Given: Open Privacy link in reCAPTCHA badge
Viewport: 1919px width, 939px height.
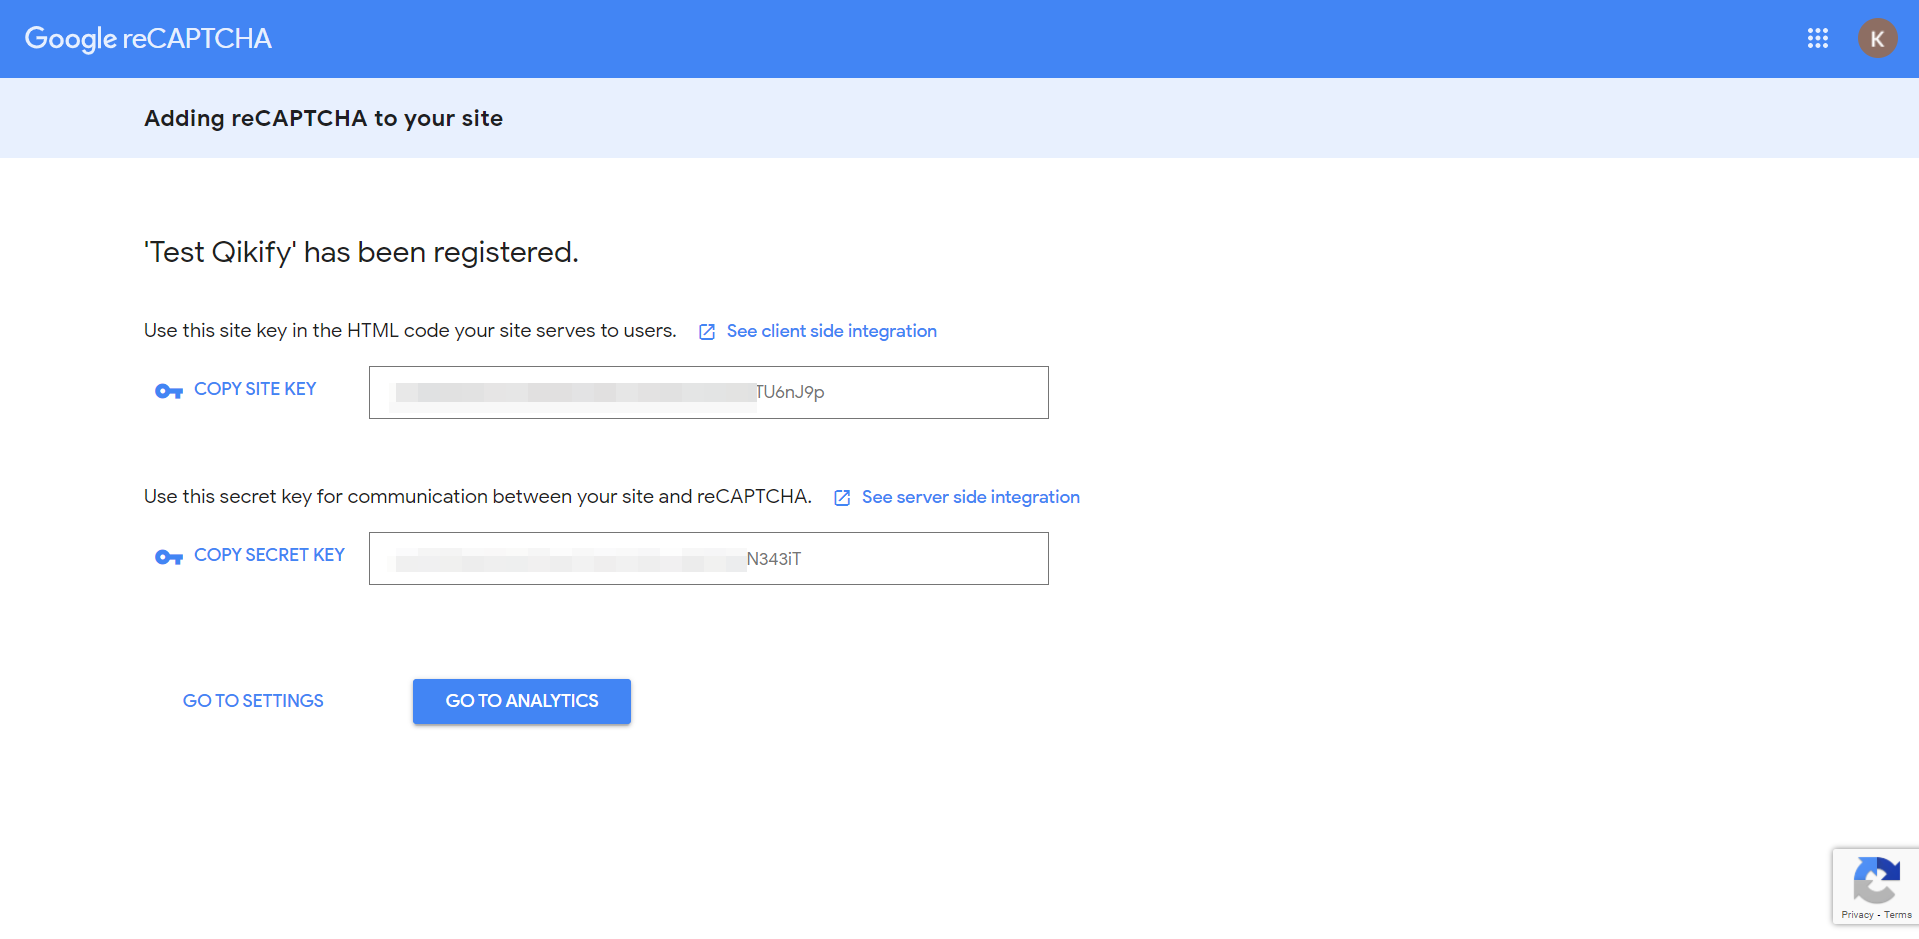Looking at the screenshot, I should (x=1857, y=915).
